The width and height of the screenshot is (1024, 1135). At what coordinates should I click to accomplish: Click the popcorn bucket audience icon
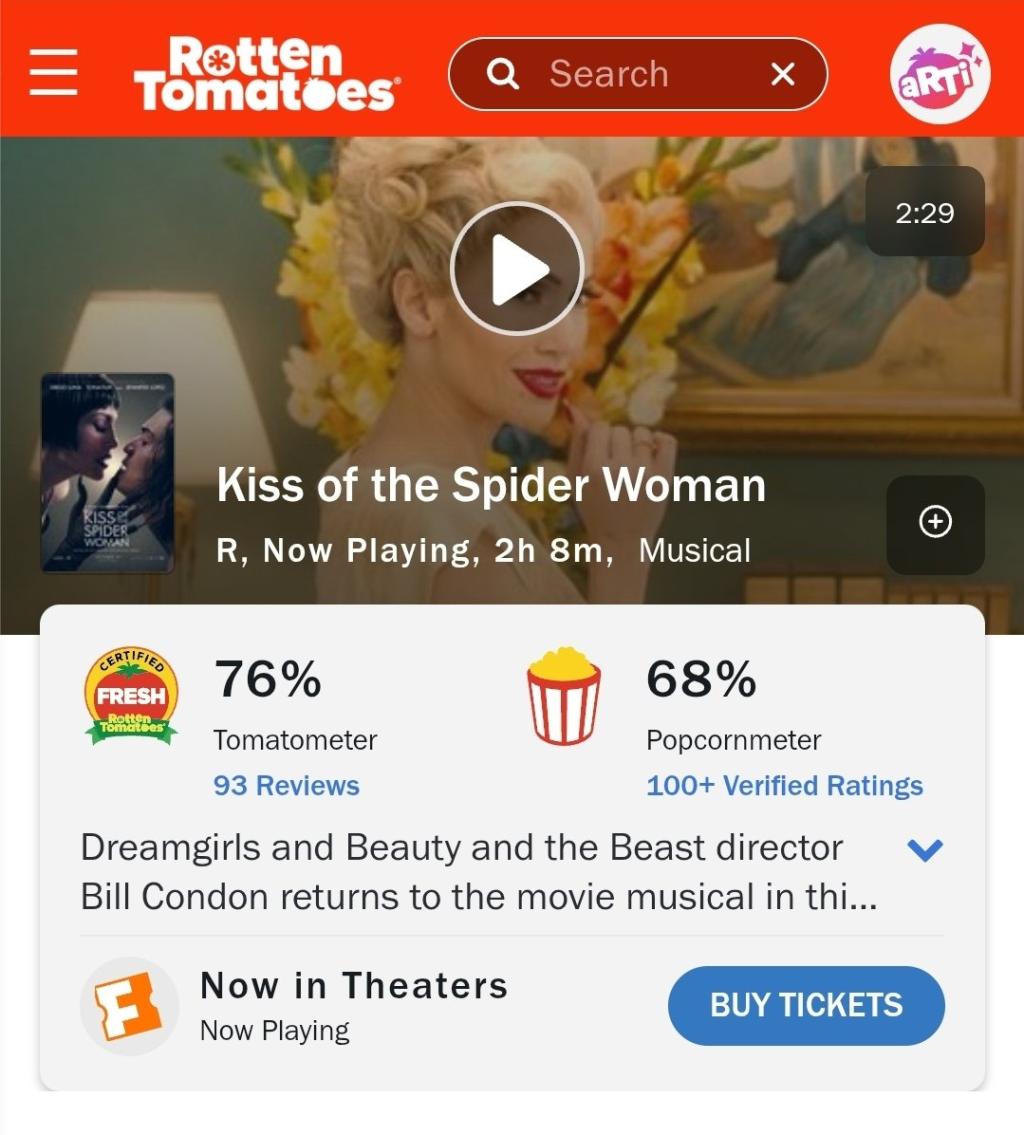pyautogui.click(x=564, y=696)
